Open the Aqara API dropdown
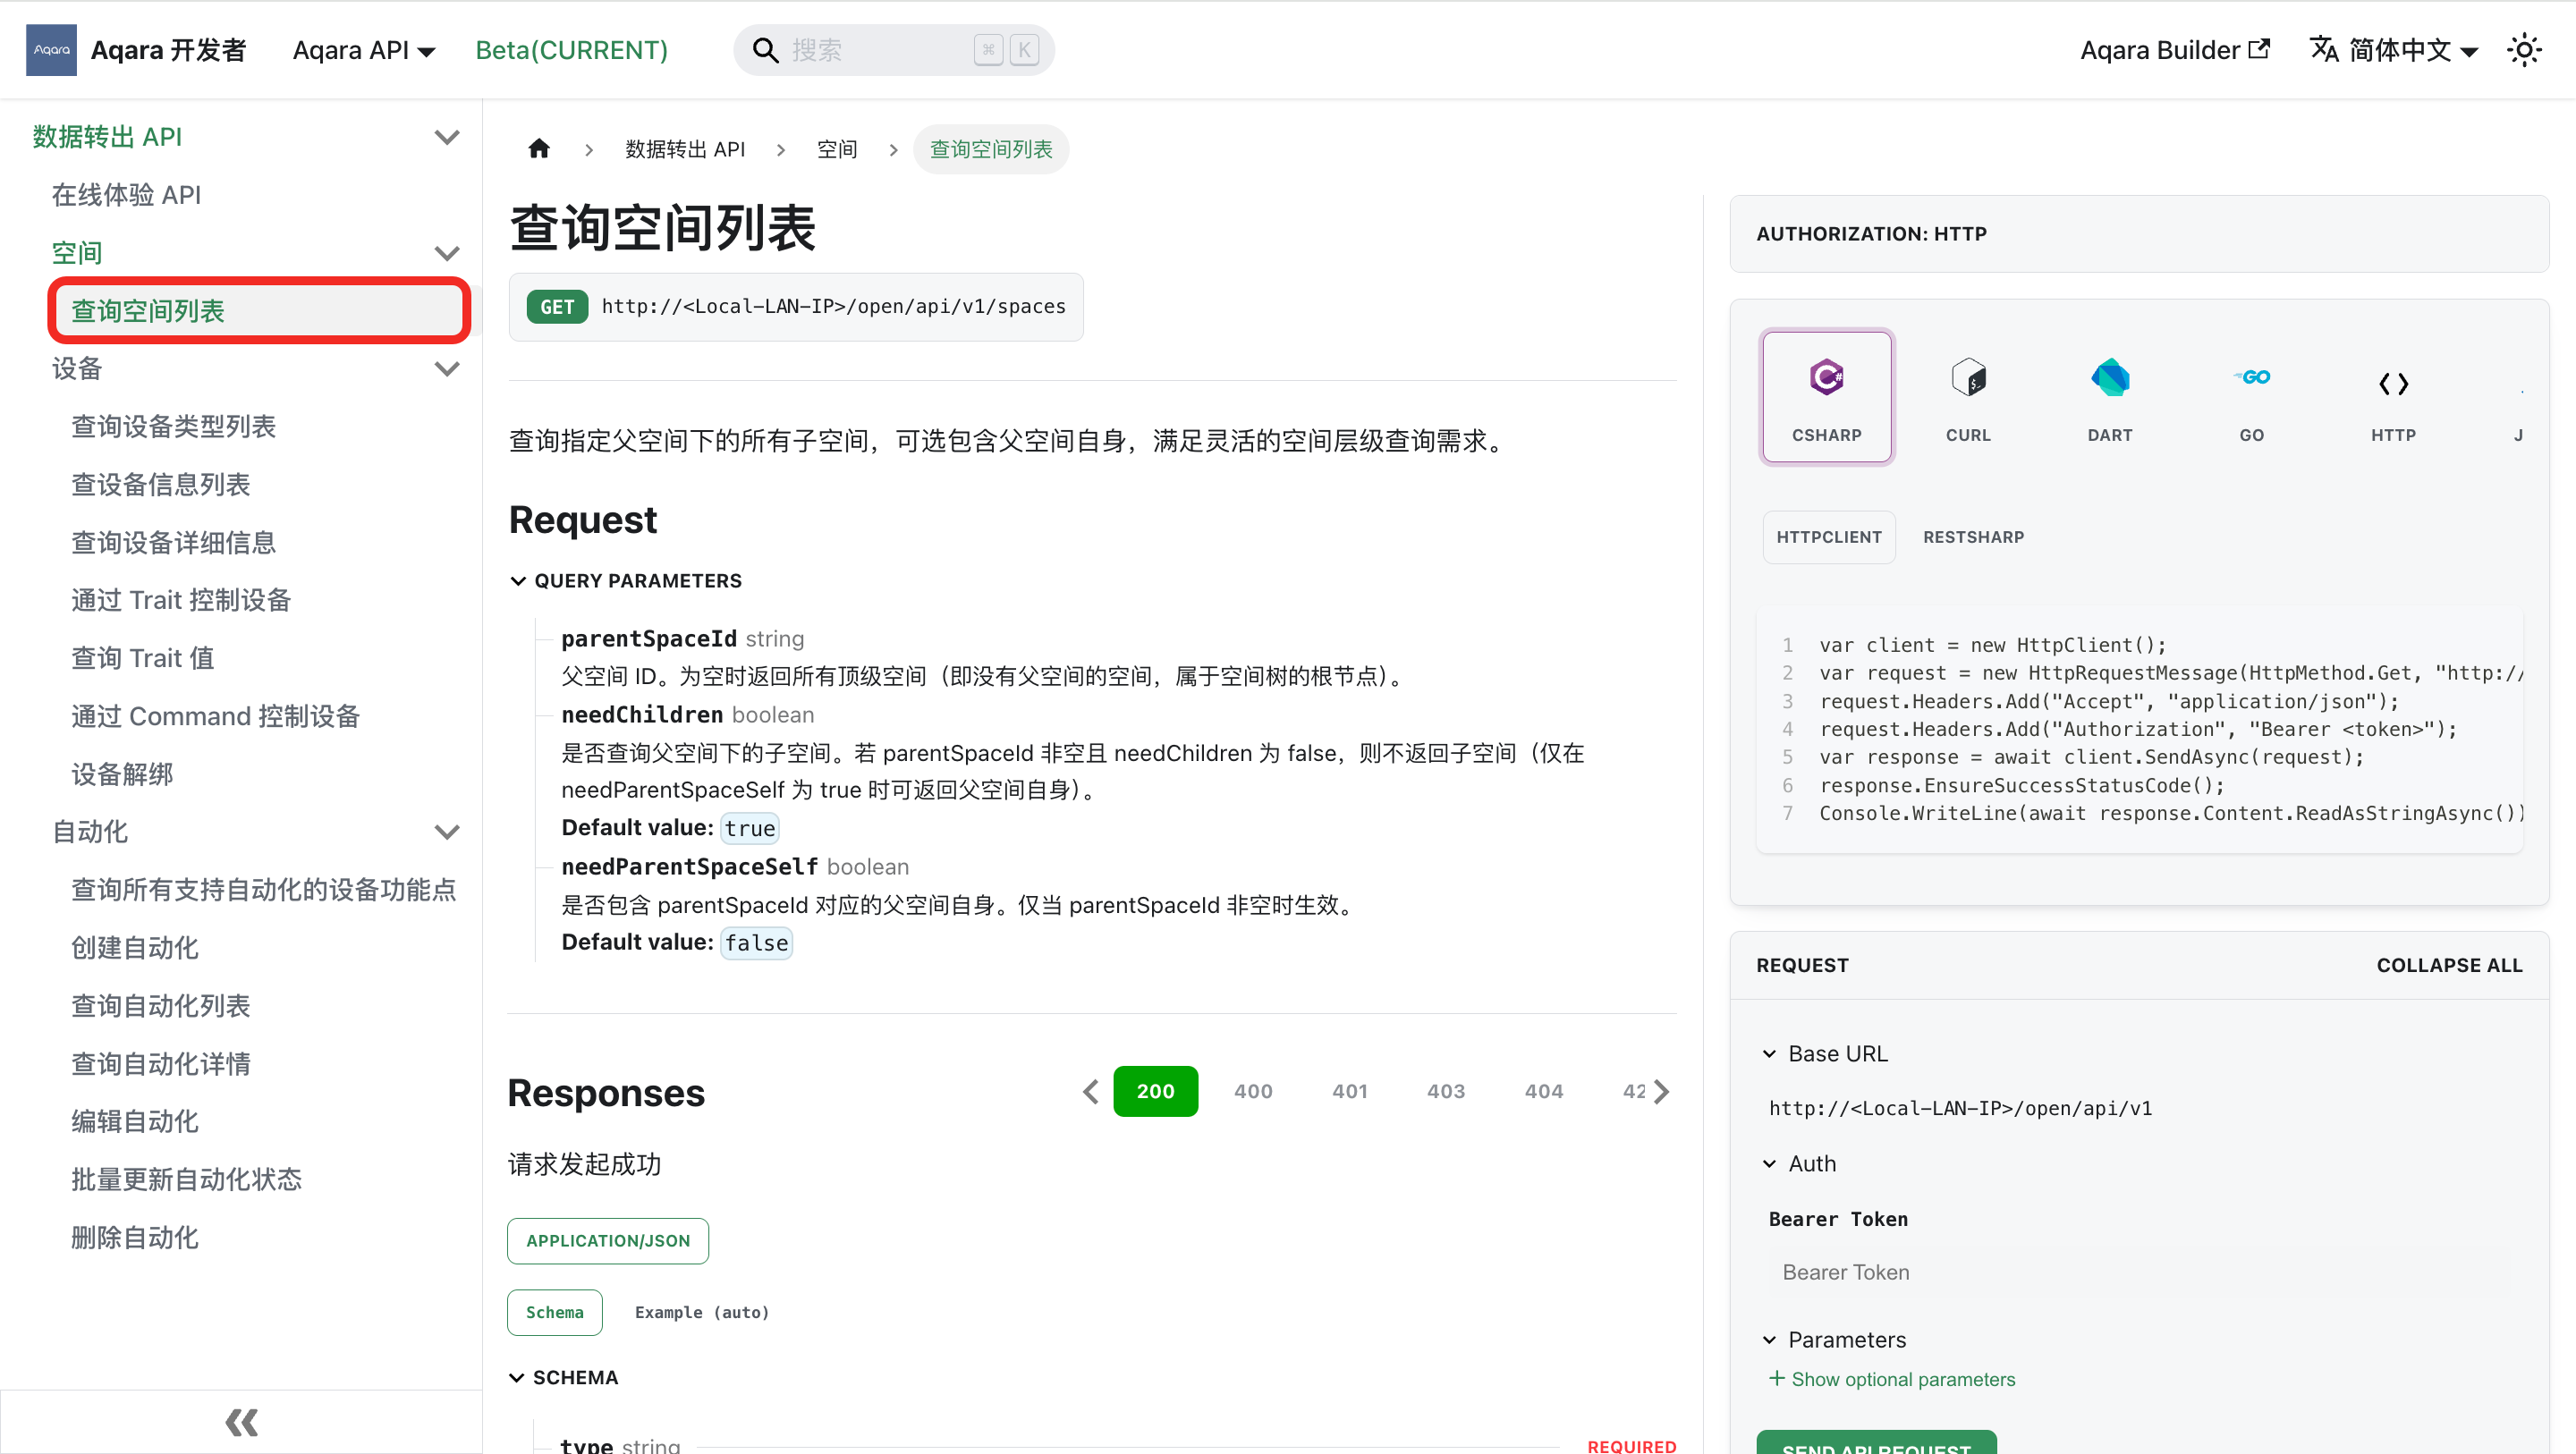Viewport: 2576px width, 1454px height. tap(363, 50)
